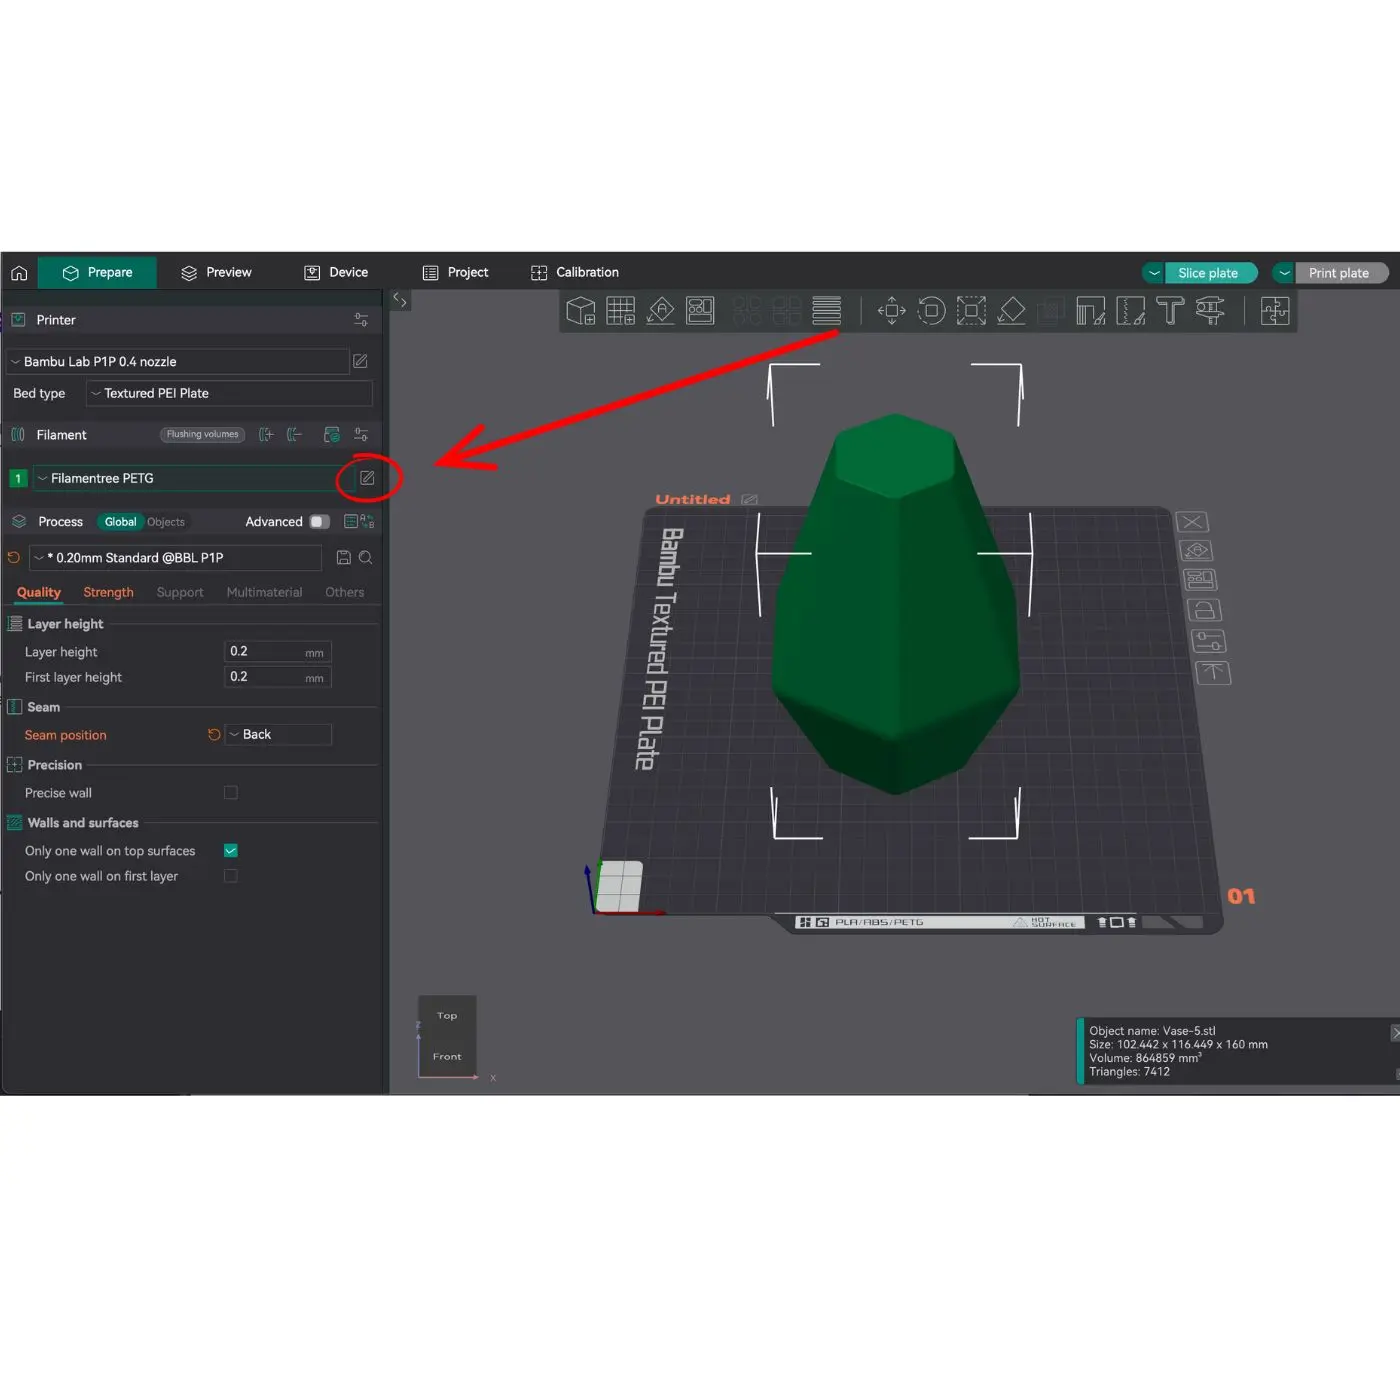1400x1400 pixels.
Task: Select the Move tool in toolbar
Action: (x=891, y=311)
